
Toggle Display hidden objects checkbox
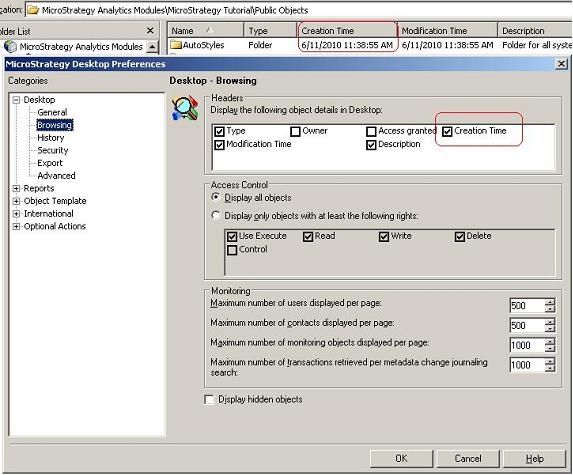[209, 400]
